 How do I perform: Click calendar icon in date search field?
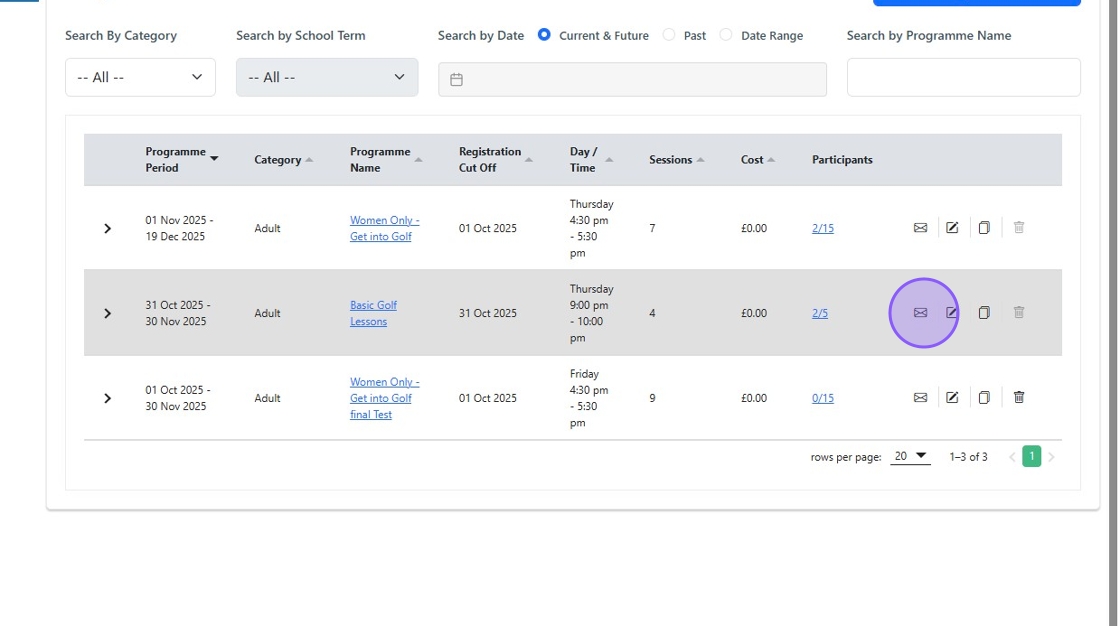[x=457, y=80]
